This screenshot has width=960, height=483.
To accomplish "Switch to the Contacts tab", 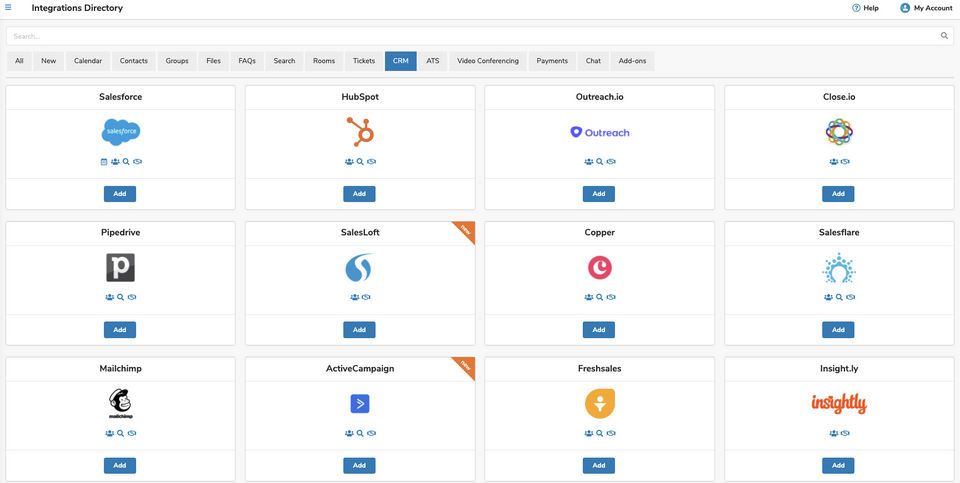I will (x=133, y=61).
